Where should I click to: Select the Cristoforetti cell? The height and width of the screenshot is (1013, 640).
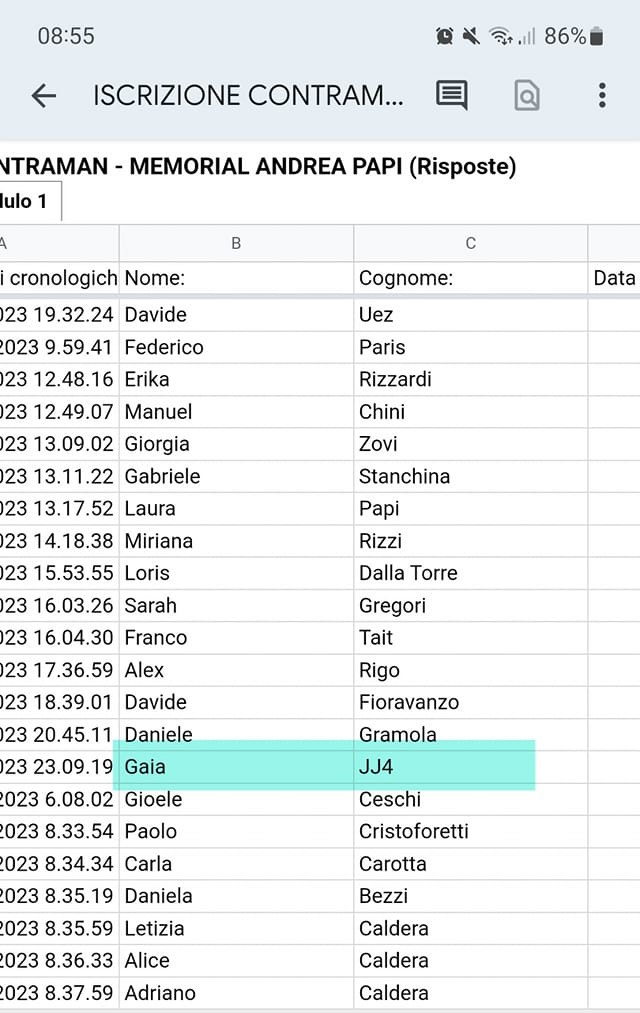471,831
